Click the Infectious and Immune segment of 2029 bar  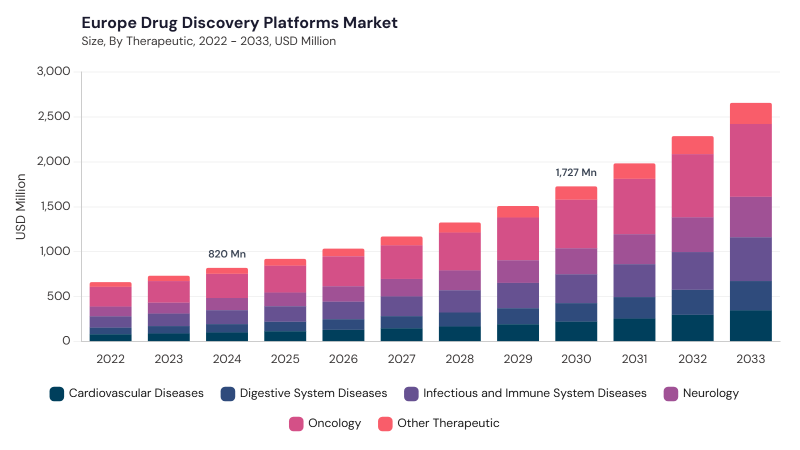(x=518, y=296)
